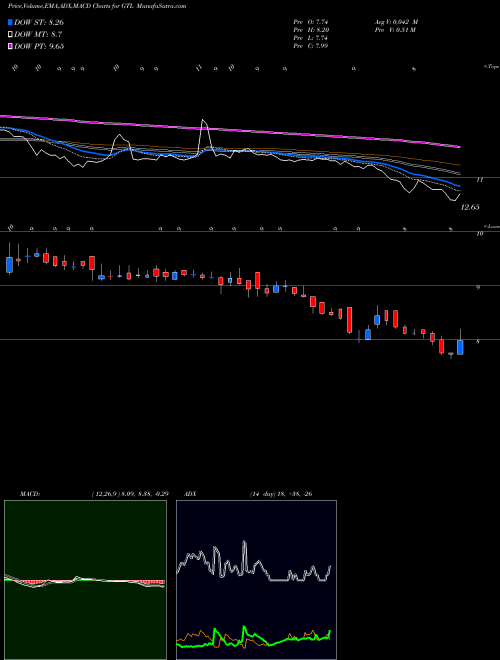Click the 8 price axis label
500x660 pixels.
(x=478, y=342)
